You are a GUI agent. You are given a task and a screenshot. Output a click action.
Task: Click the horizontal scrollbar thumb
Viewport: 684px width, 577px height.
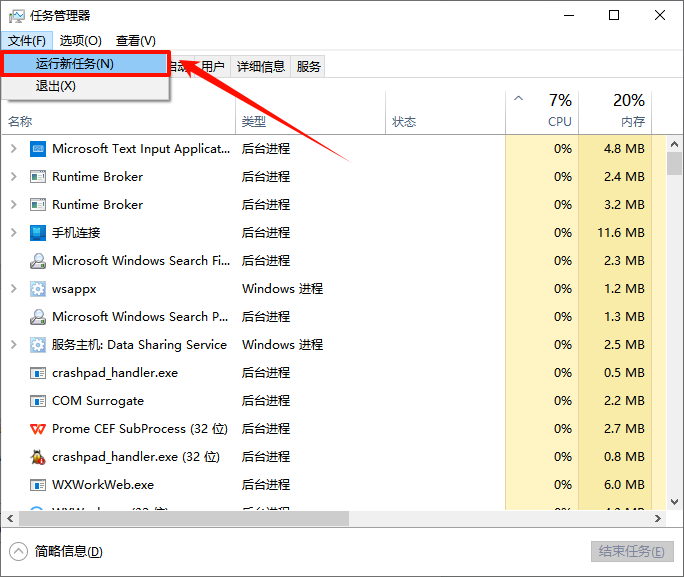[x=184, y=519]
